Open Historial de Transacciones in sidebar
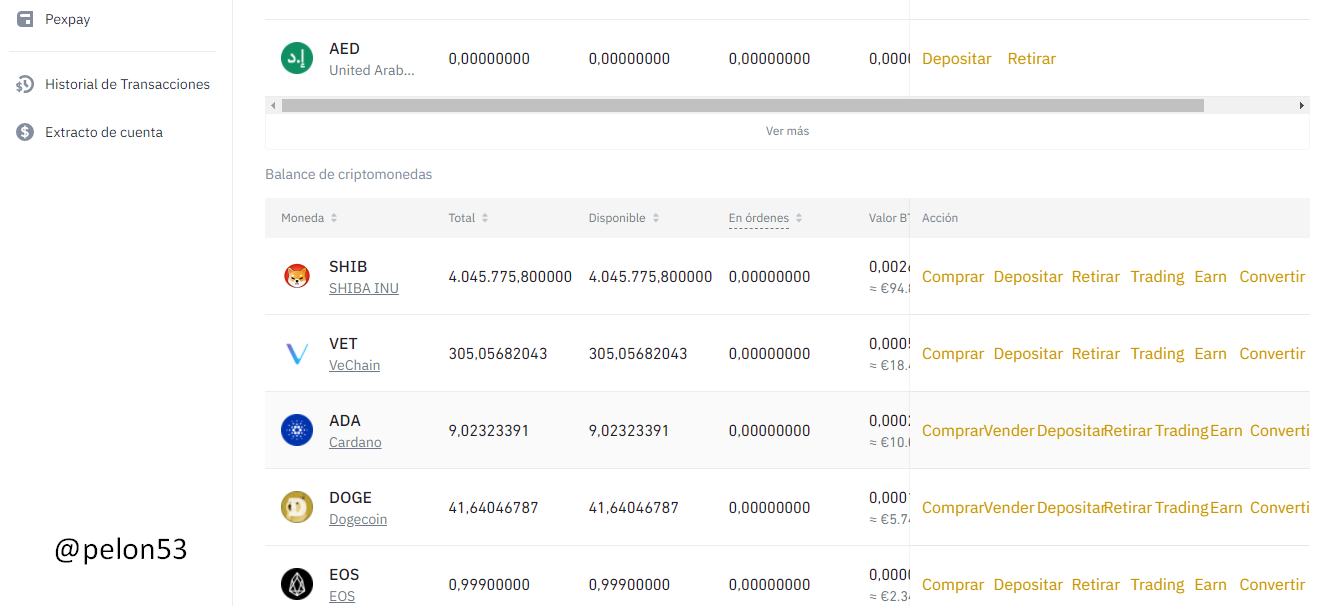 point(127,84)
